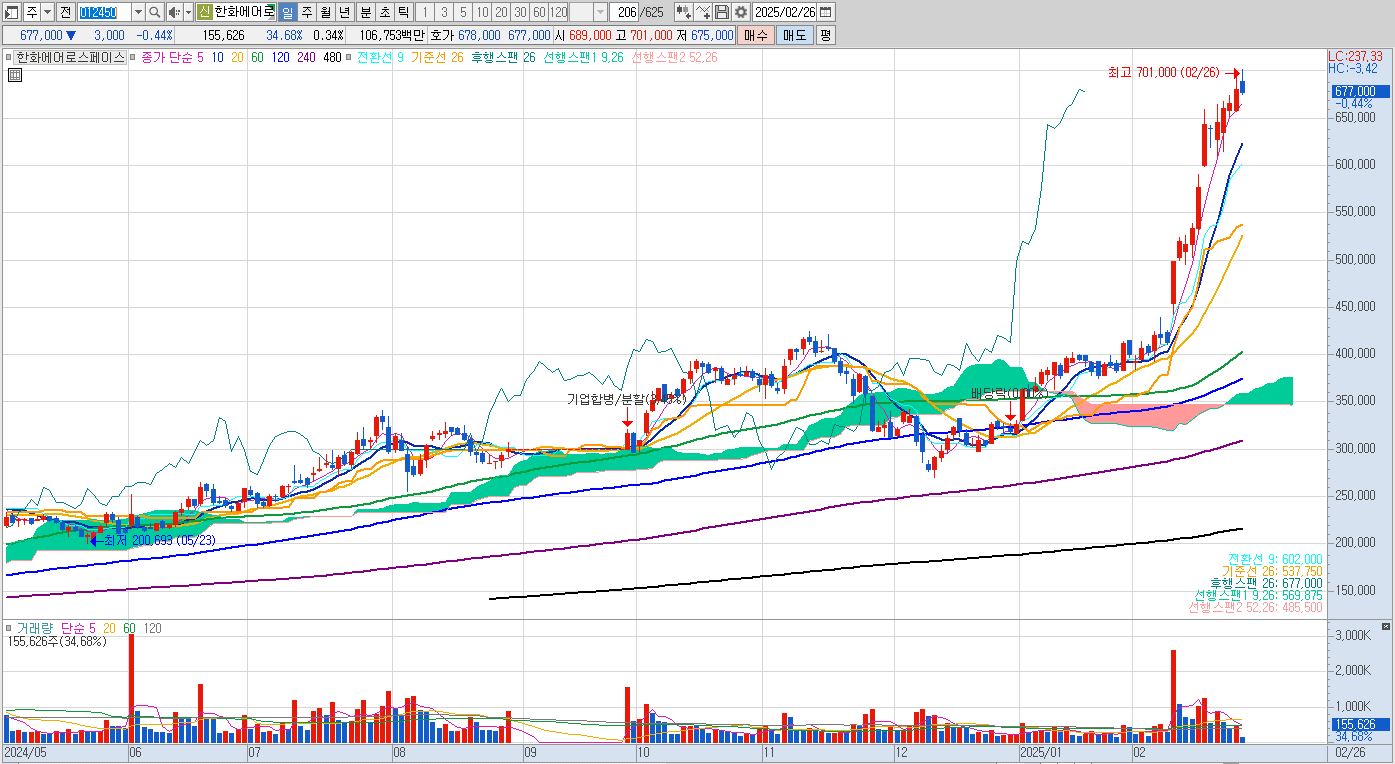Choose the 120 interval button

[x=558, y=12]
